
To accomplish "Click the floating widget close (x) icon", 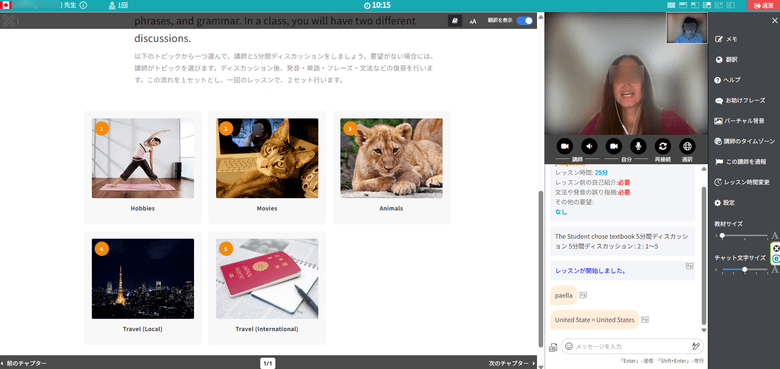I will [x=776, y=249].
